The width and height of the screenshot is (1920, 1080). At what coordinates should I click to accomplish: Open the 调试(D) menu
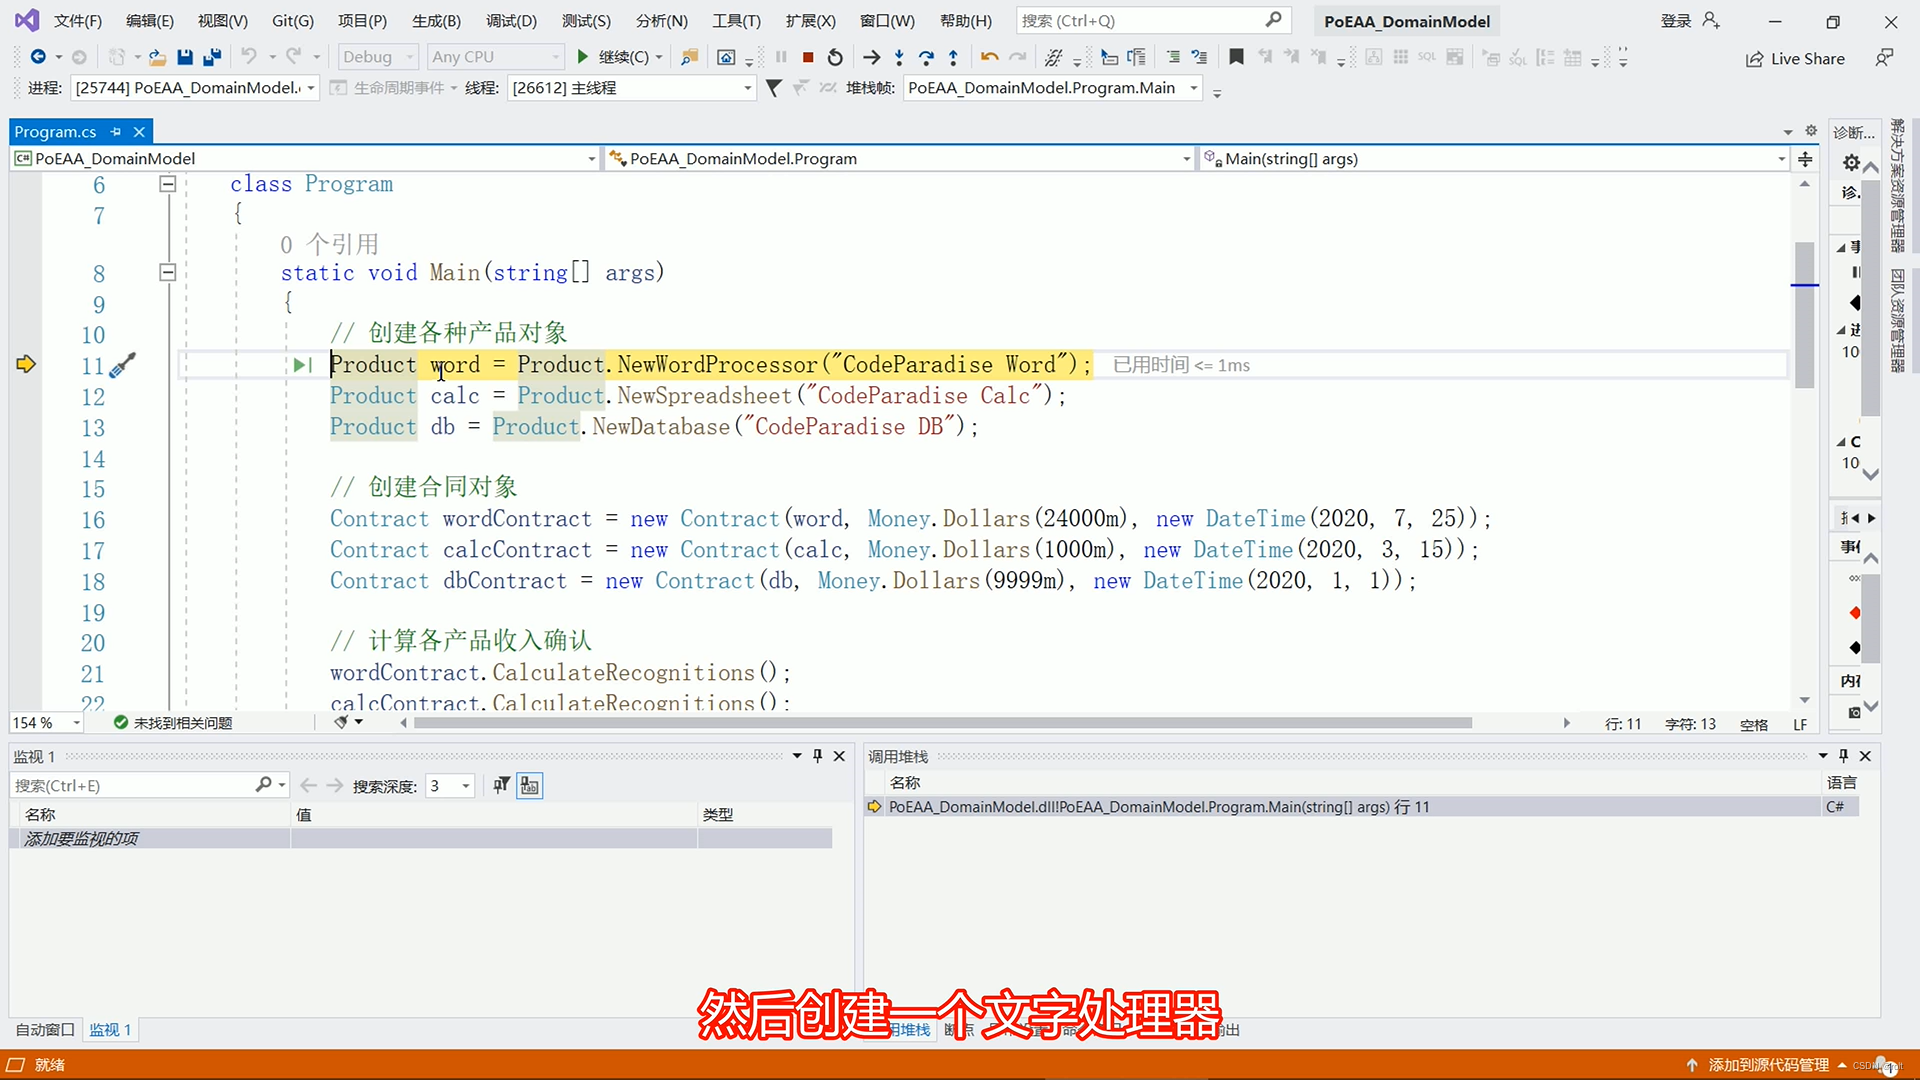pos(511,20)
